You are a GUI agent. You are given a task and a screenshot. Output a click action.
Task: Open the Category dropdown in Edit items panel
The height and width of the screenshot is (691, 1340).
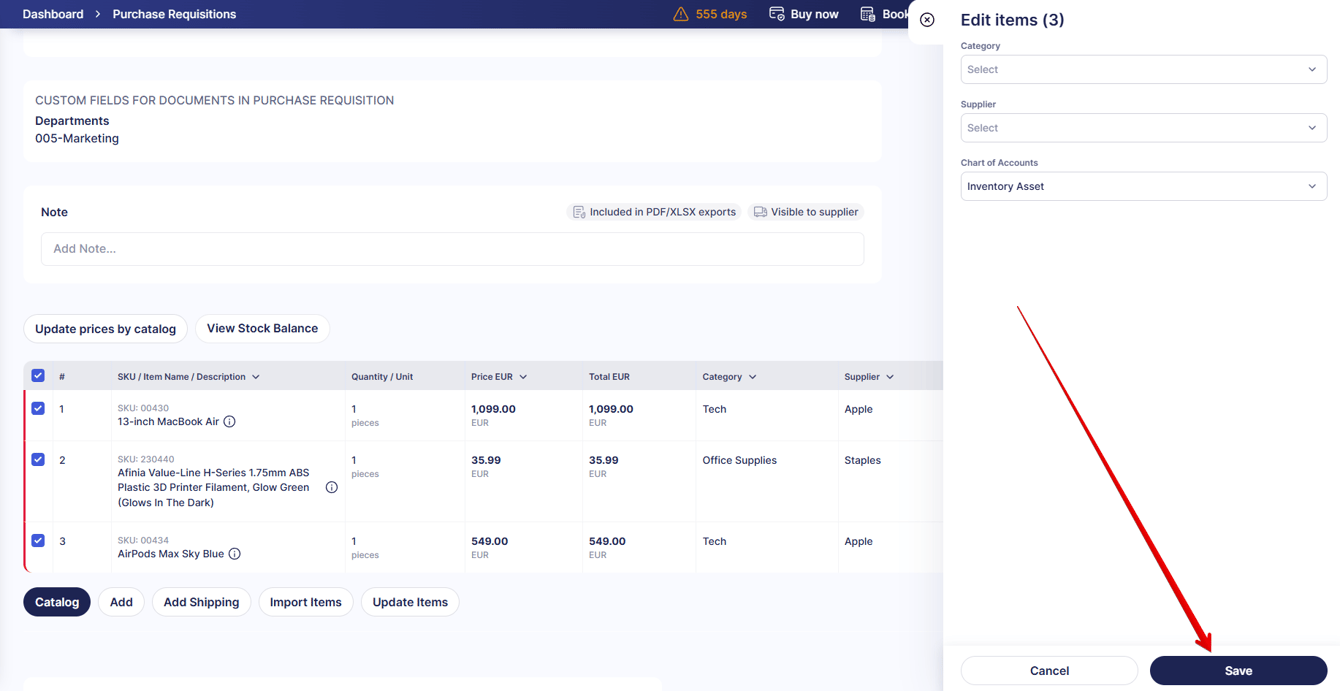[1143, 69]
